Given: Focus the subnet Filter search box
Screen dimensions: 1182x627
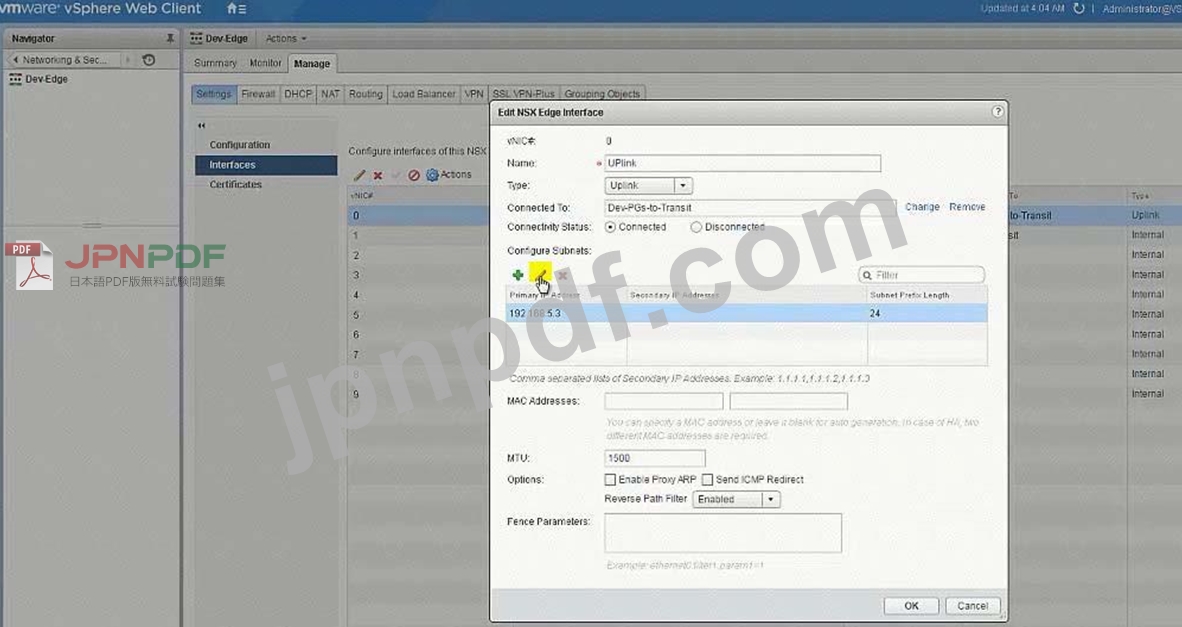Looking at the screenshot, I should tap(921, 275).
